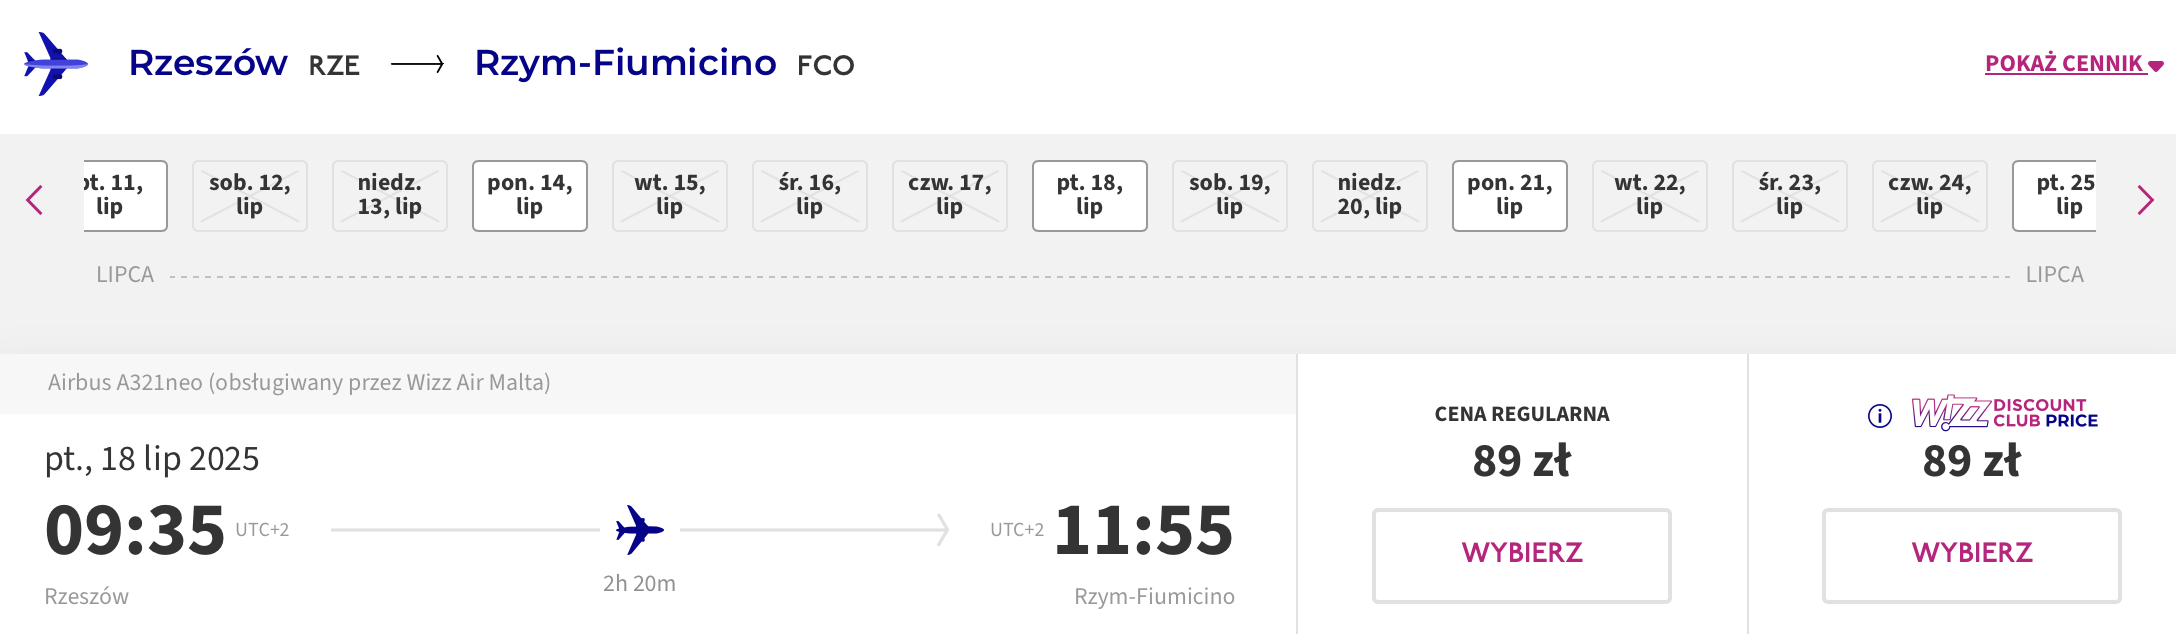Screen dimensions: 2176x634
Task: Click the śr. 16, lip date tab
Action: click(x=810, y=196)
